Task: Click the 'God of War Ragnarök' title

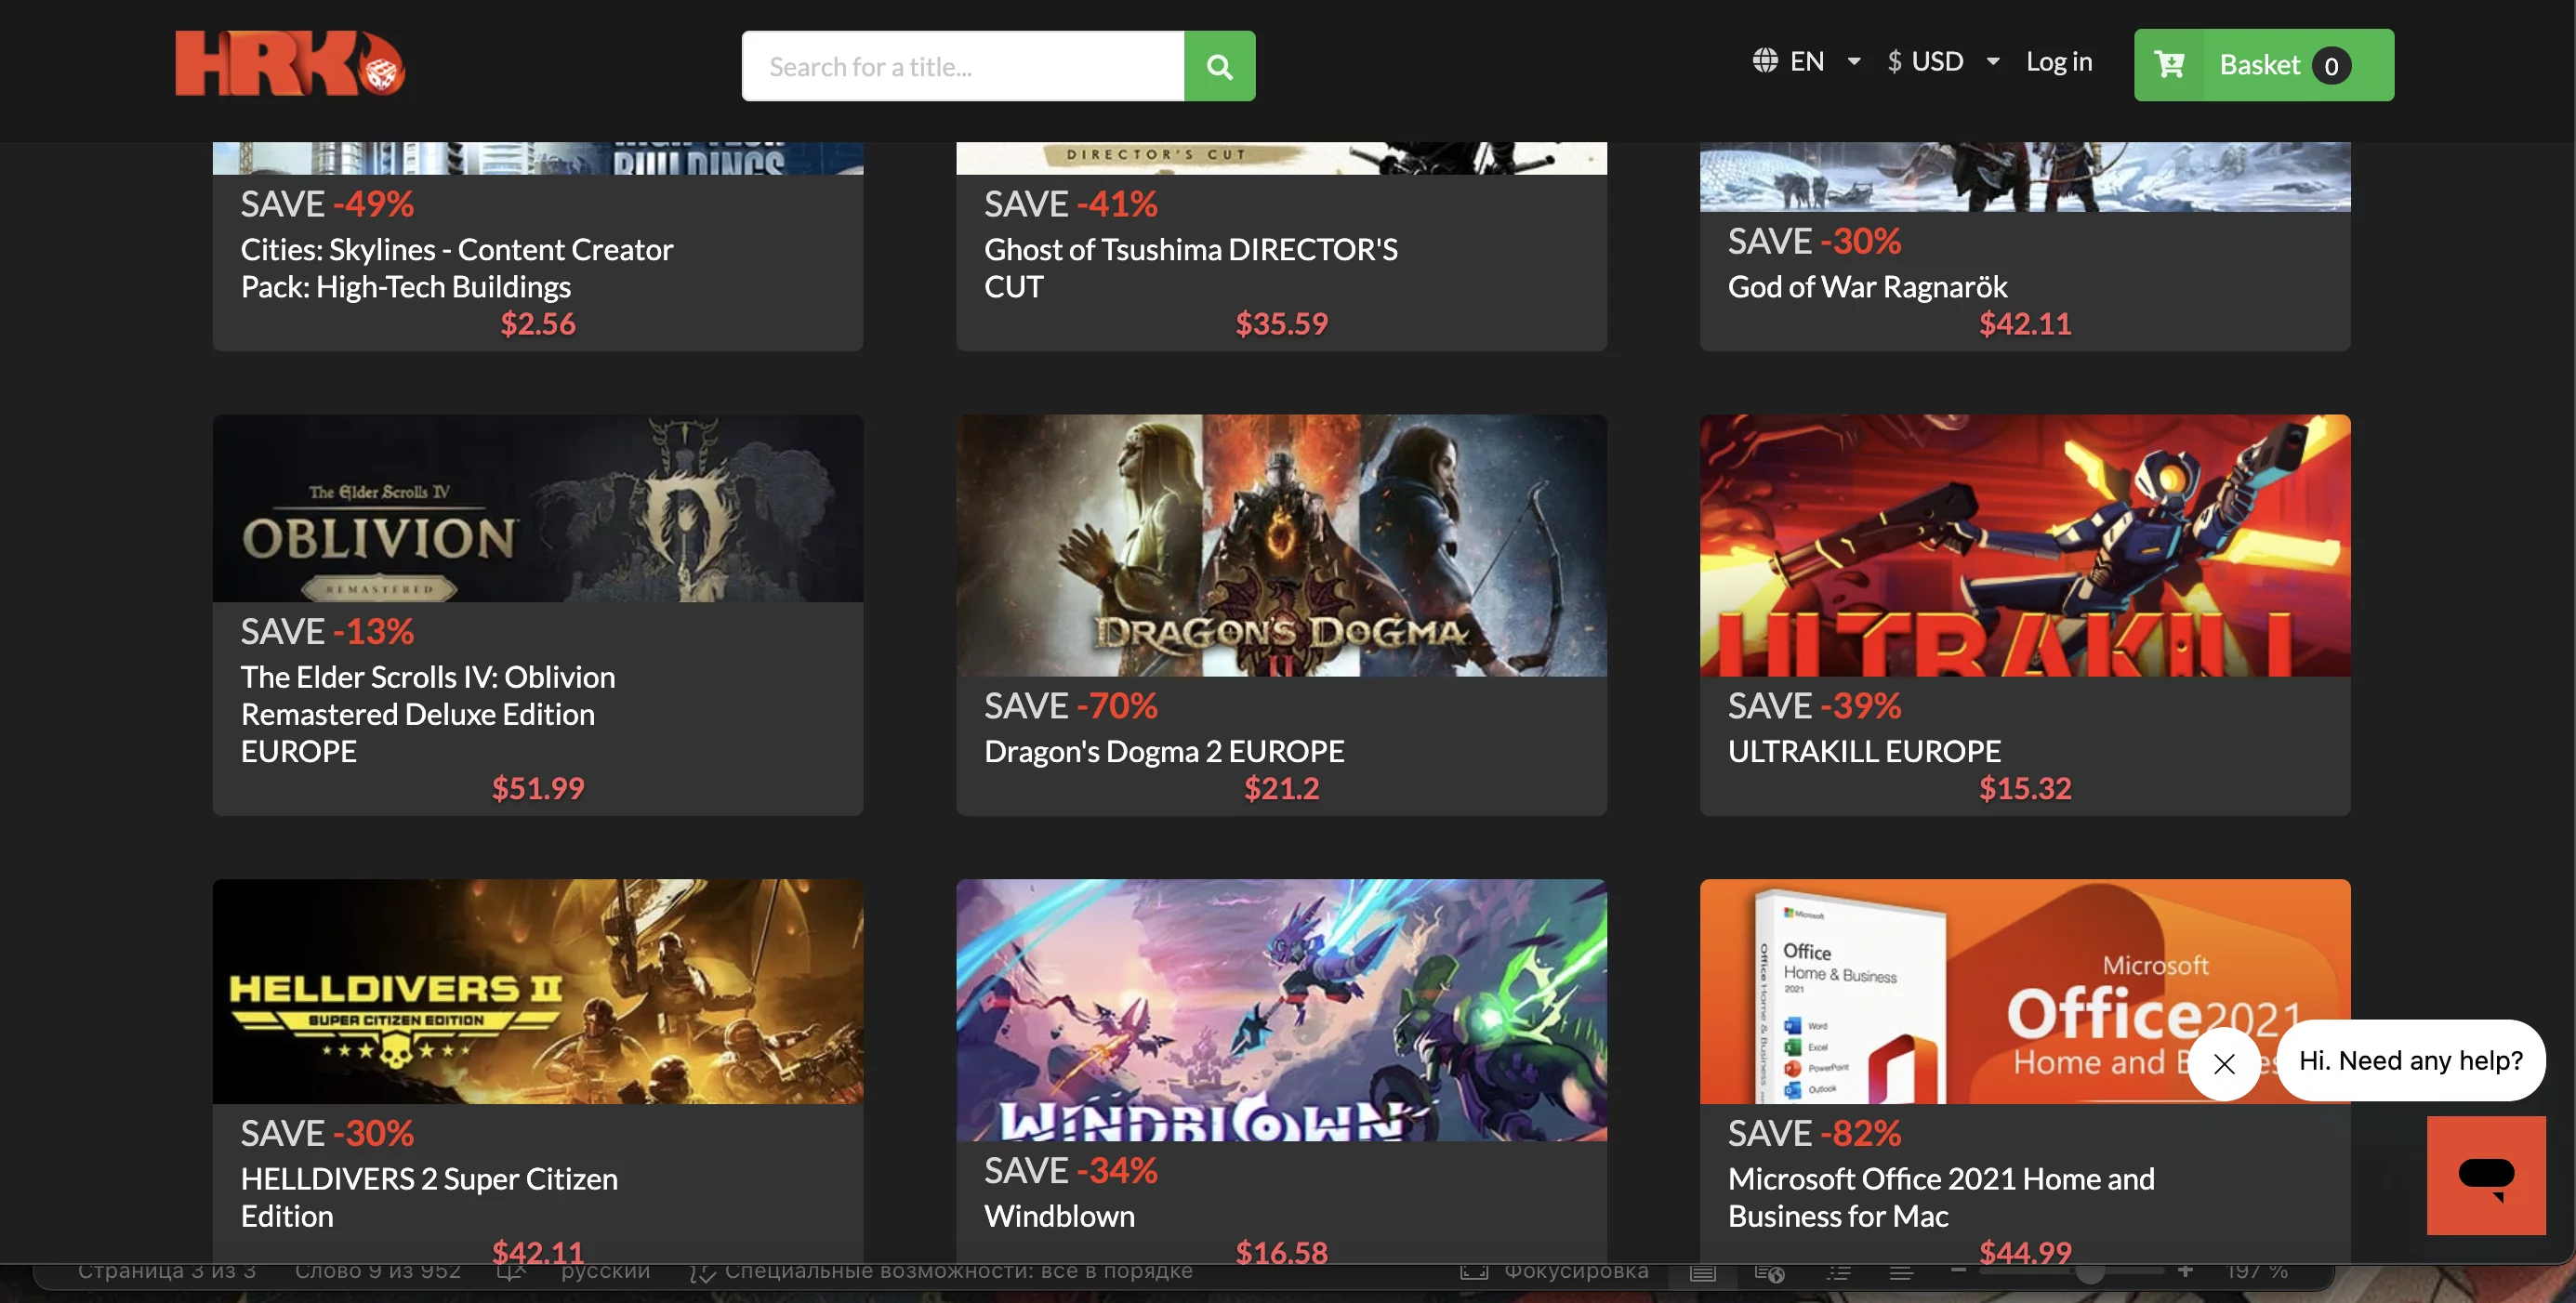Action: click(x=1867, y=287)
